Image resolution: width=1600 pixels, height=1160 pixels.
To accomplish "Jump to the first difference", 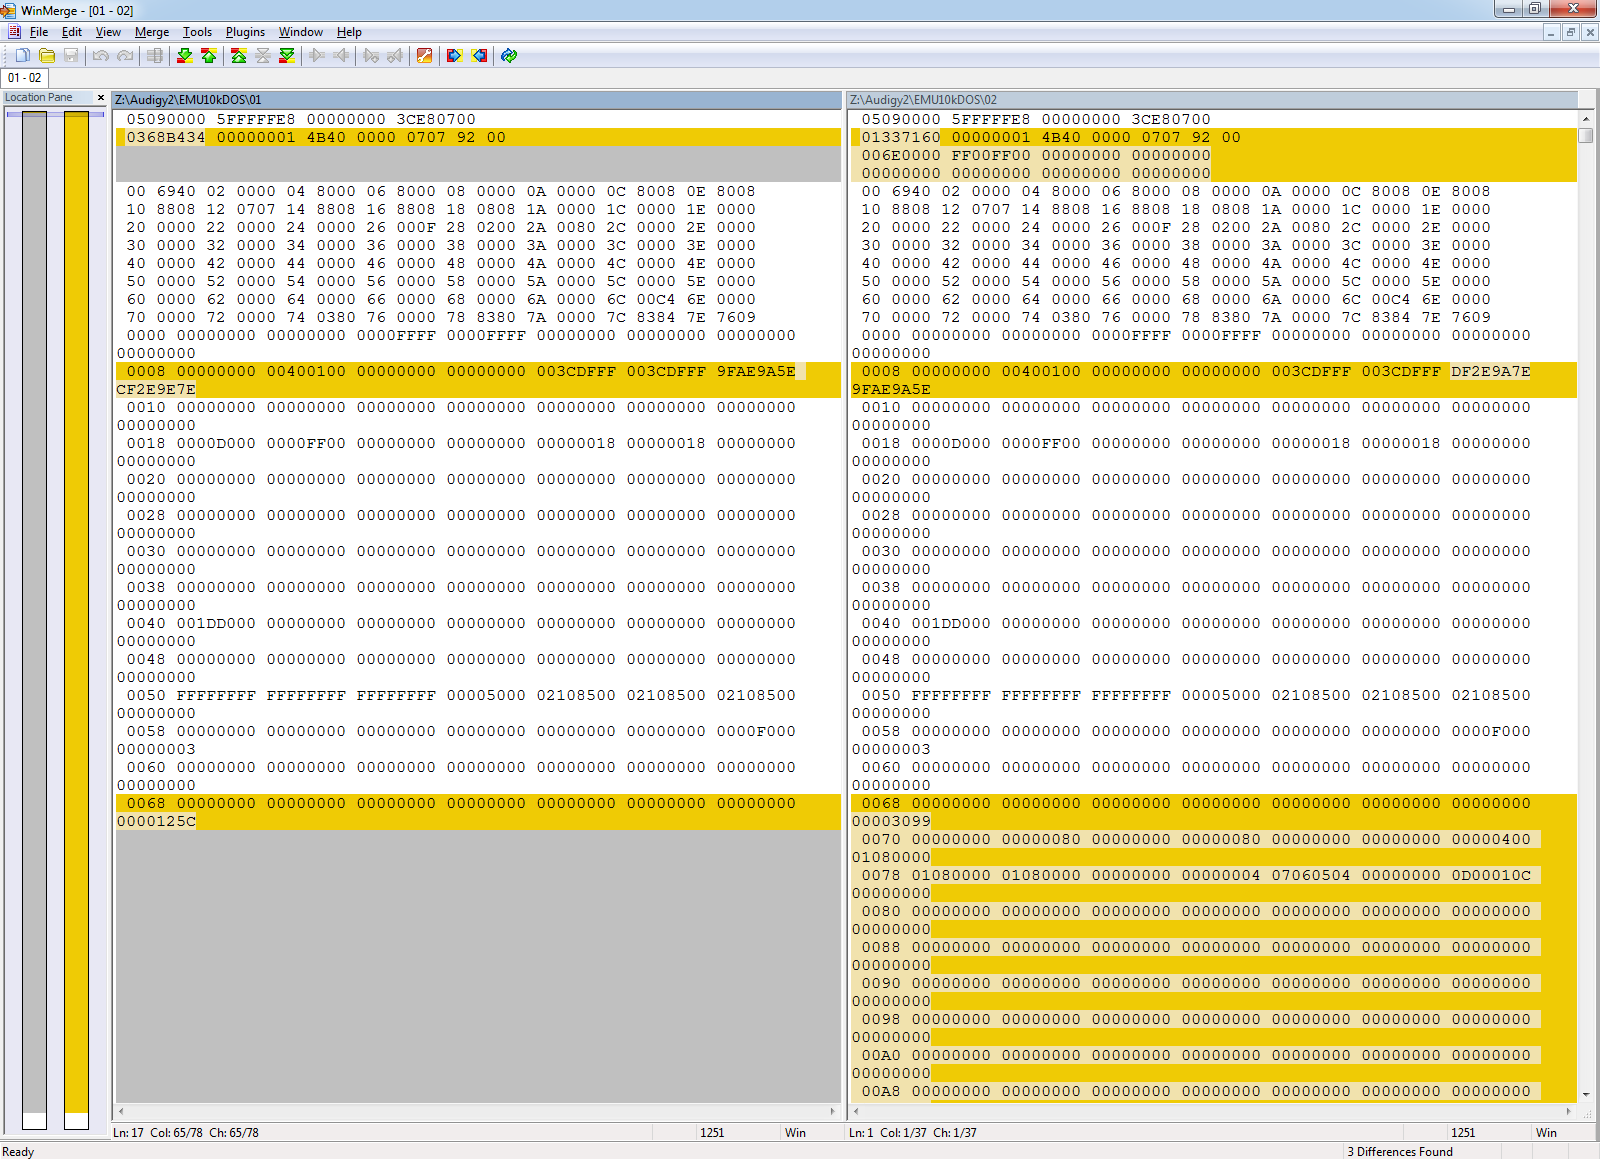I will (239, 56).
